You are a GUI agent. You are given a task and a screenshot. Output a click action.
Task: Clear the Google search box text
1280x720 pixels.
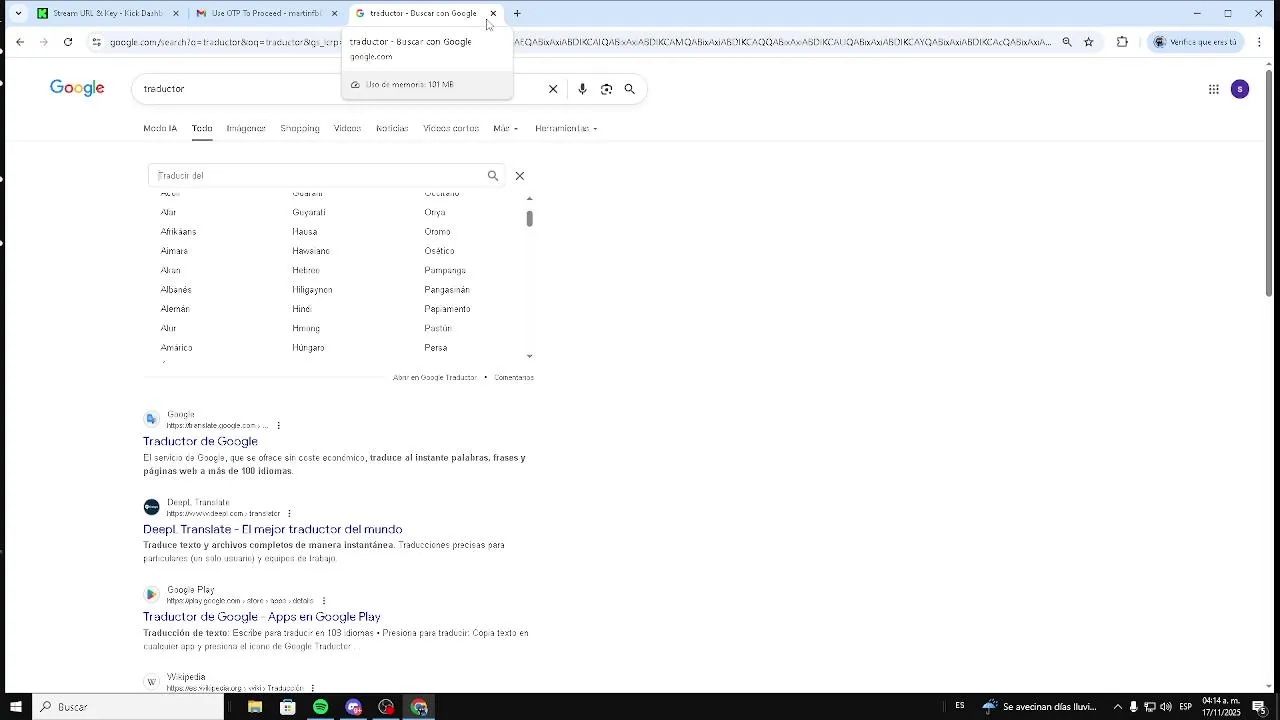point(553,89)
